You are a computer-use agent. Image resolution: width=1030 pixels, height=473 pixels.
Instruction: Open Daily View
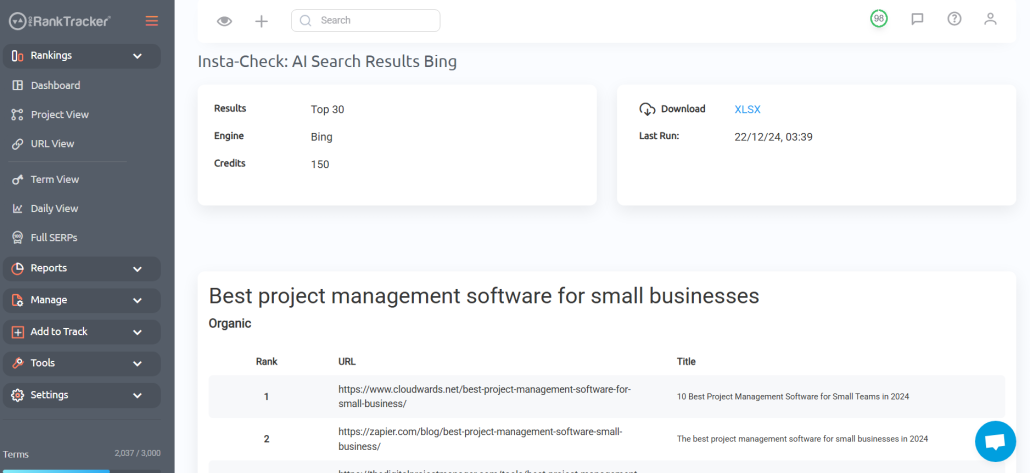[x=55, y=208]
